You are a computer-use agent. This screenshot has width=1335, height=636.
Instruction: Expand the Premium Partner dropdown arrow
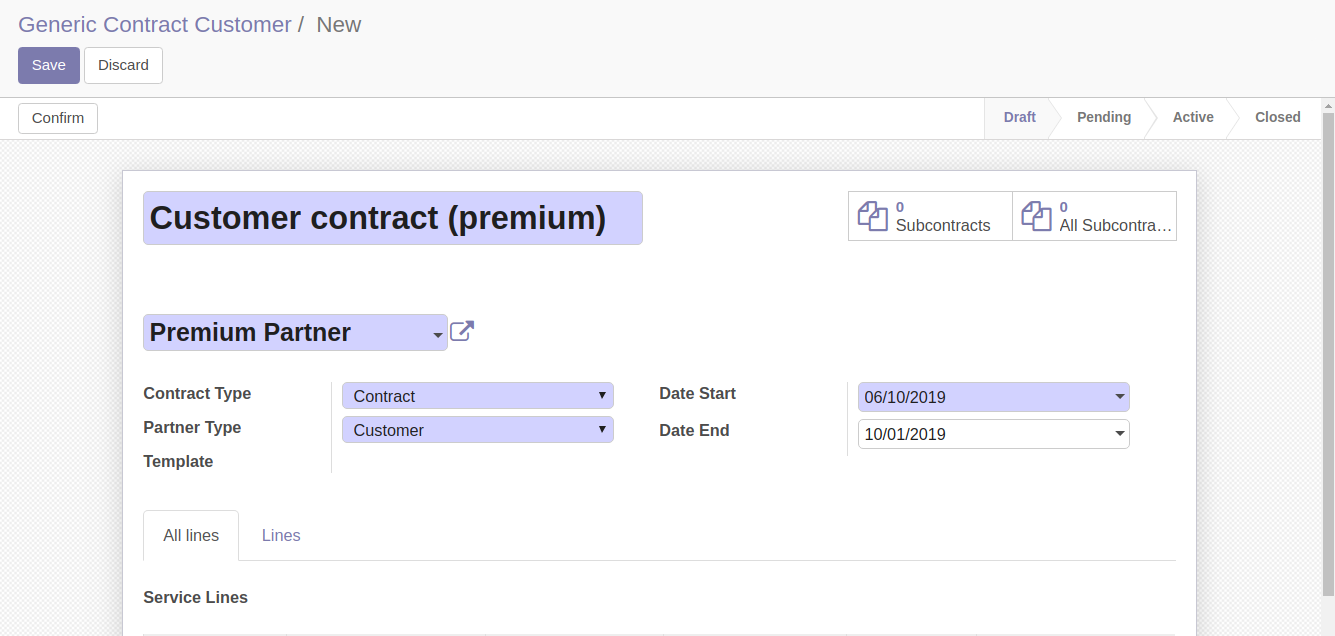(438, 335)
